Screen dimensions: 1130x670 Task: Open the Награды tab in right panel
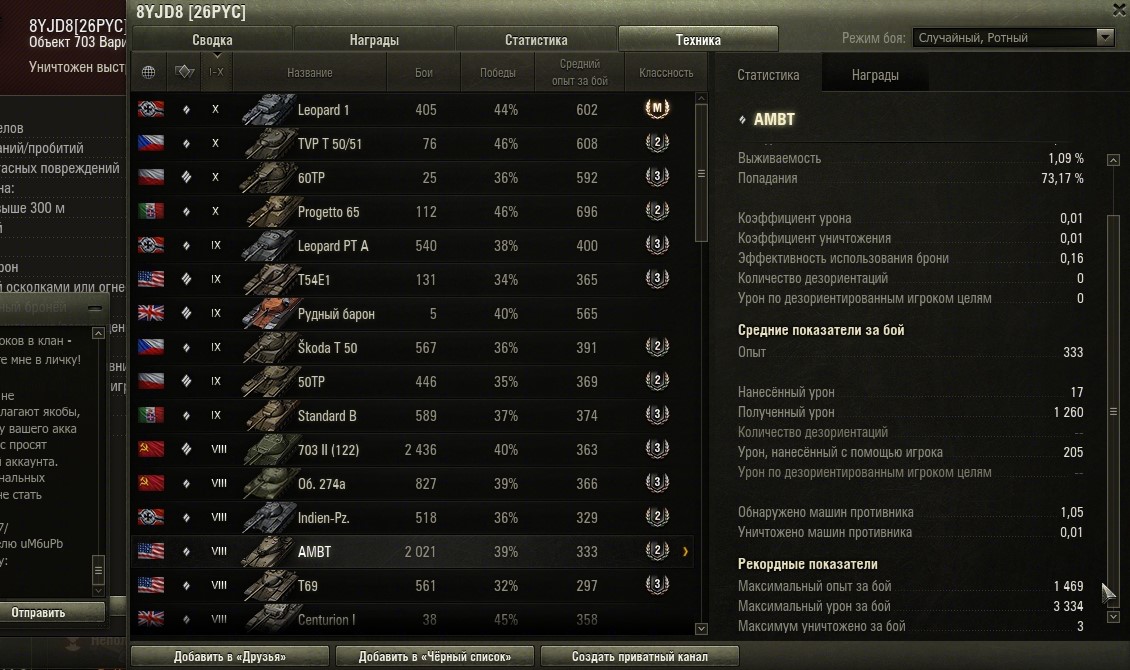875,75
